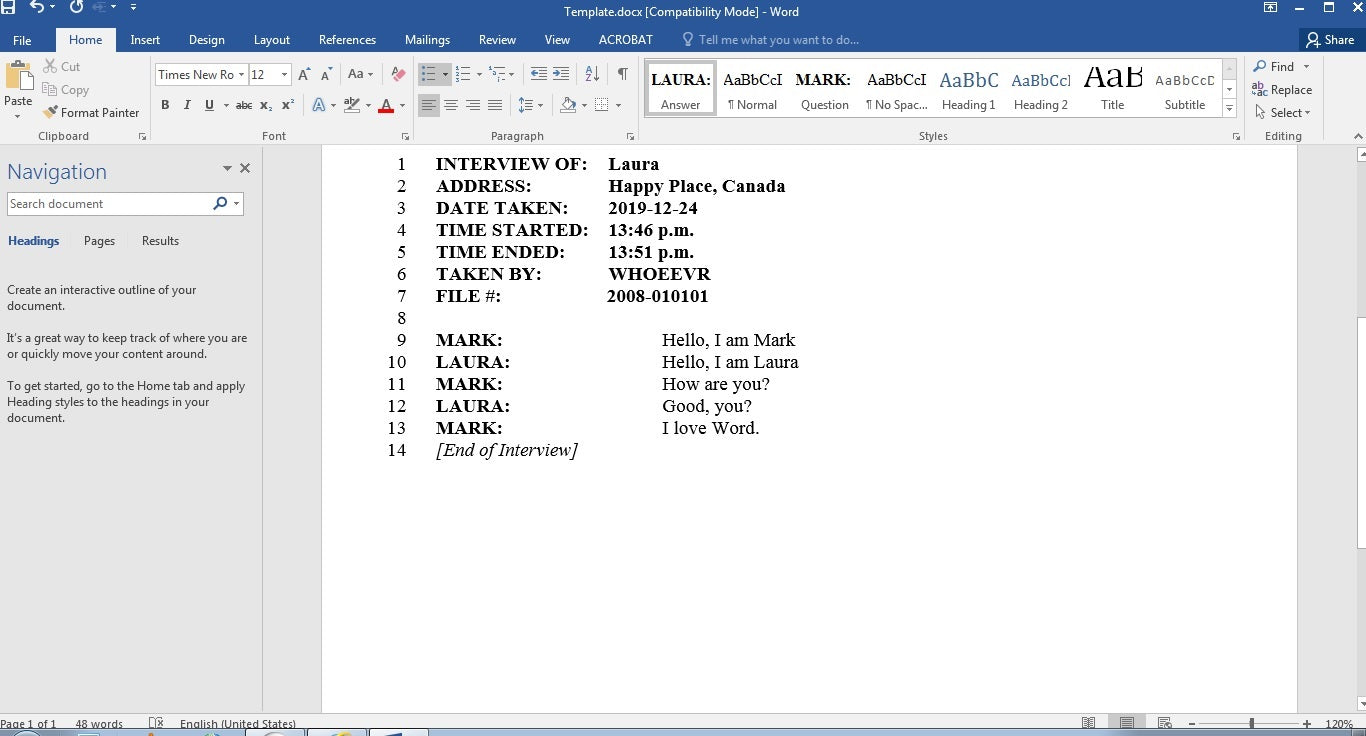Click the Replace button in Editing group
The height and width of the screenshot is (736, 1366).
click(x=1282, y=90)
